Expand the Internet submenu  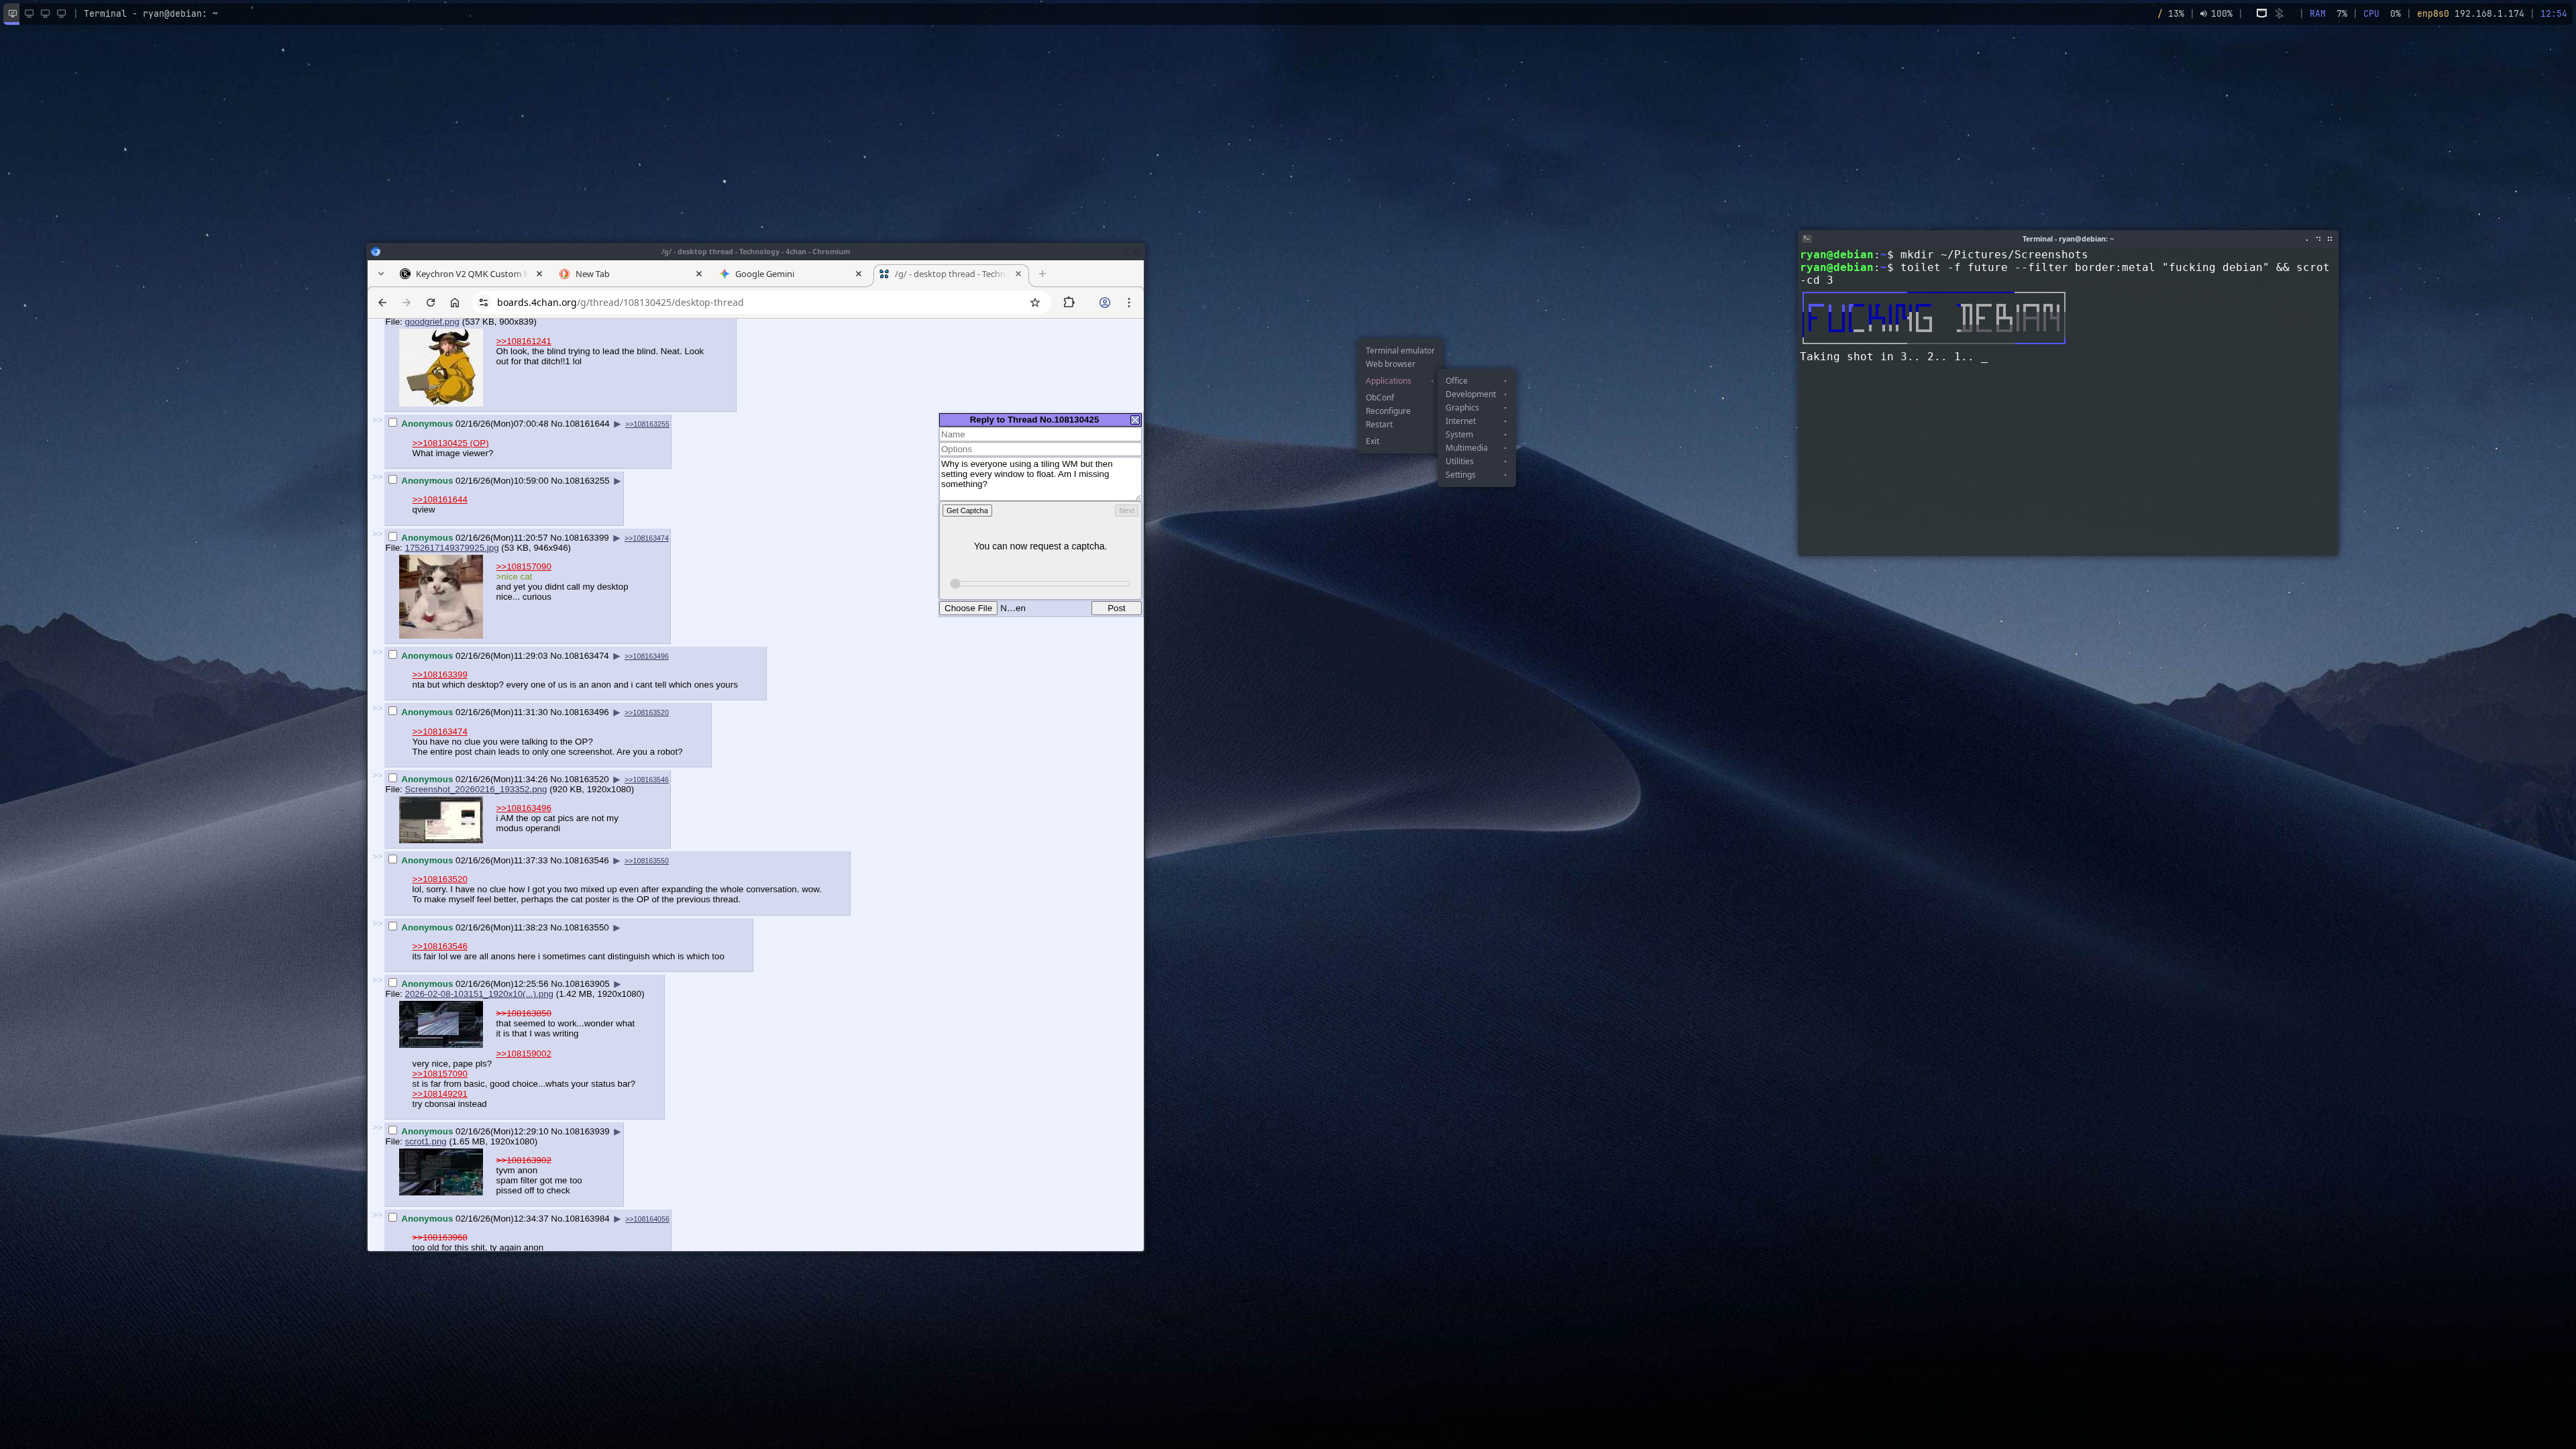click(x=1461, y=421)
